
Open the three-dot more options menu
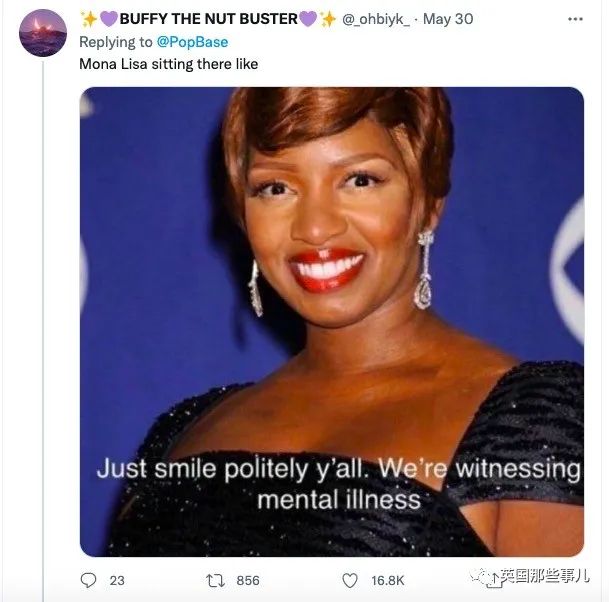point(575,19)
